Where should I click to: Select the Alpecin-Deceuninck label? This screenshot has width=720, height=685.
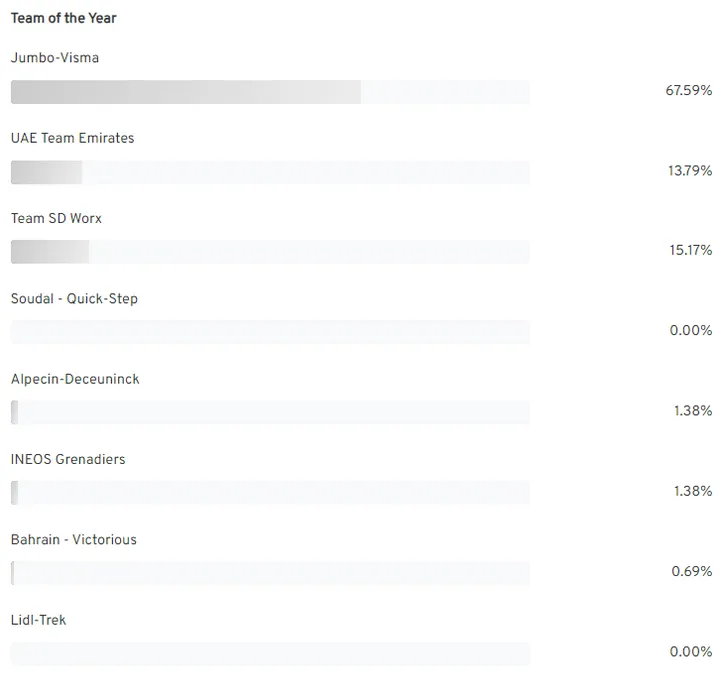75,379
